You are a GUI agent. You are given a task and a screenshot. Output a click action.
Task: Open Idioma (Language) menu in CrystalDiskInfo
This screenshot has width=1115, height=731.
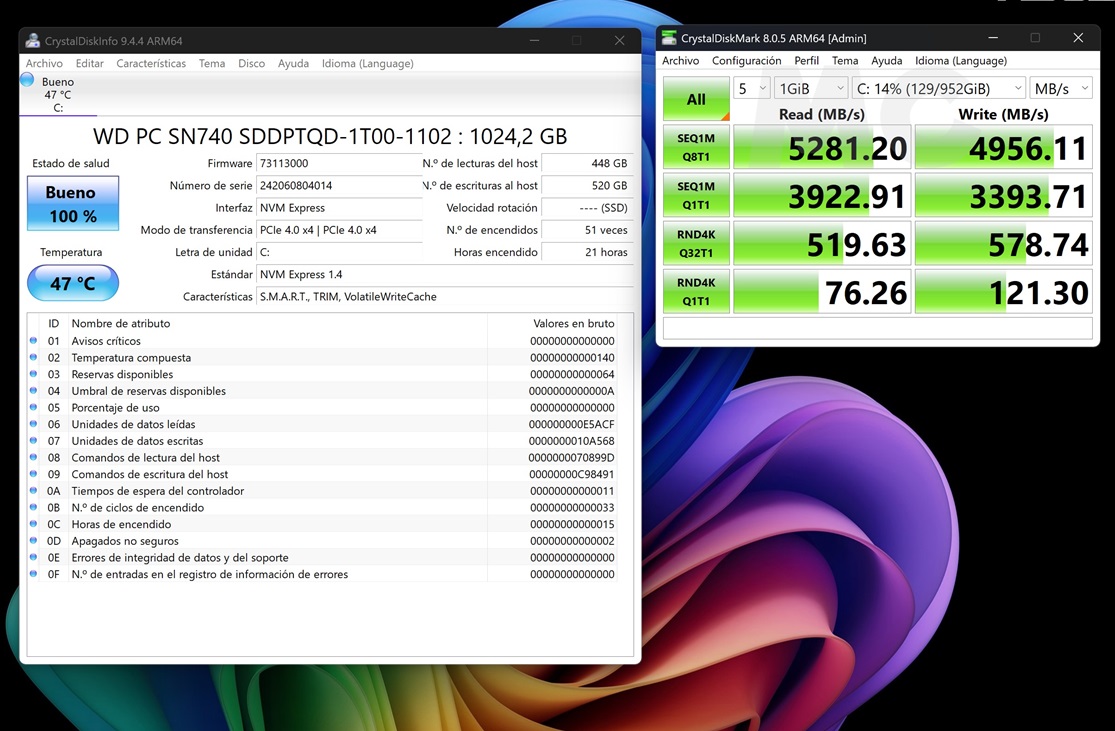pos(367,63)
